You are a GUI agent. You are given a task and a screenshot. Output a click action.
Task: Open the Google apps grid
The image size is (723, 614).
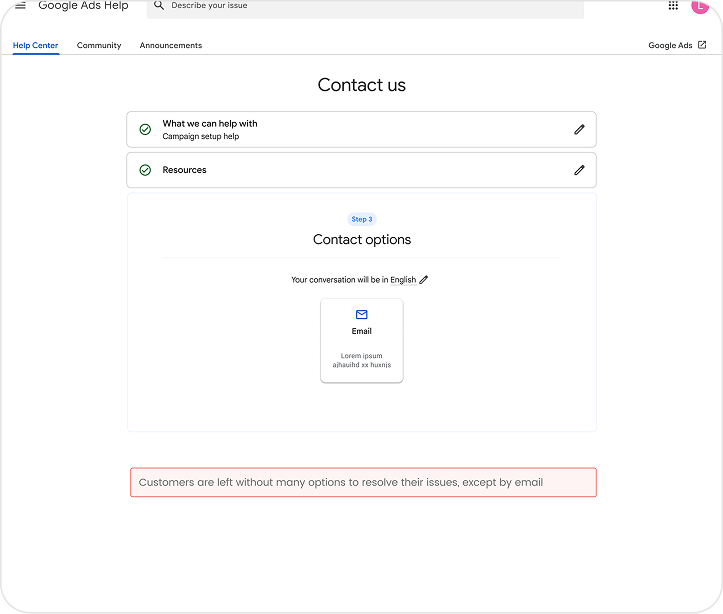point(673,6)
